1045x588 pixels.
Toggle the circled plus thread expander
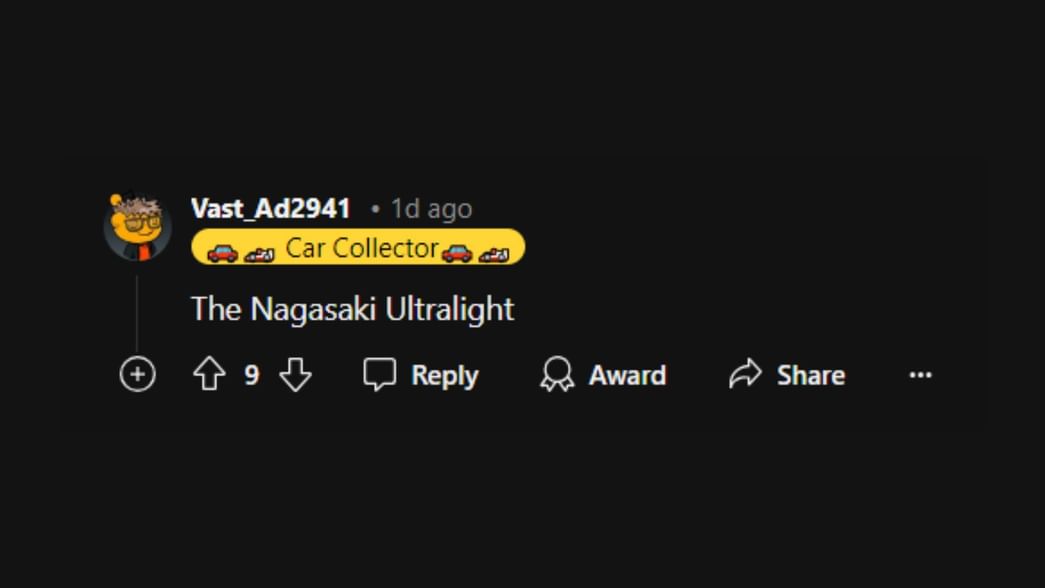point(137,375)
